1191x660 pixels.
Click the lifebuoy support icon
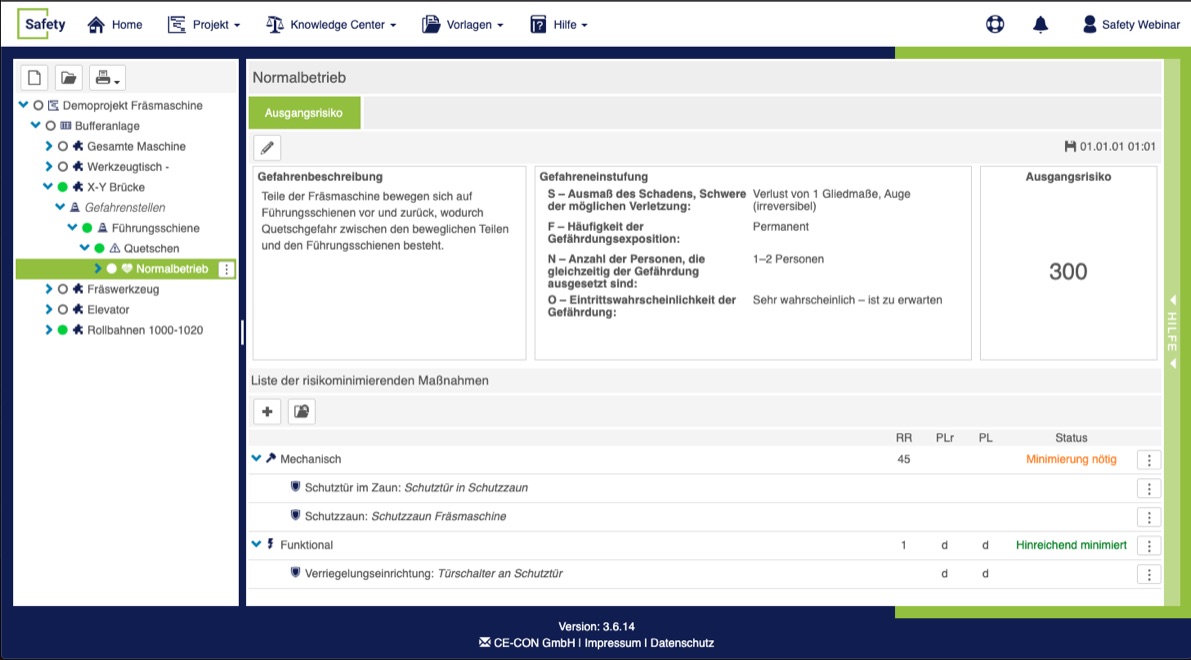click(x=995, y=24)
